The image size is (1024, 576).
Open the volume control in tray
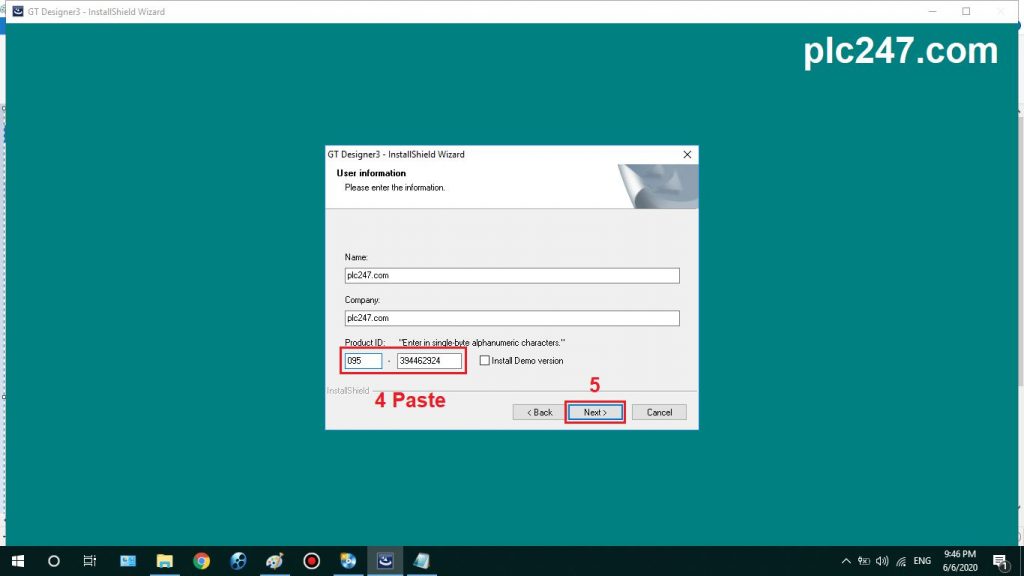tap(882, 561)
